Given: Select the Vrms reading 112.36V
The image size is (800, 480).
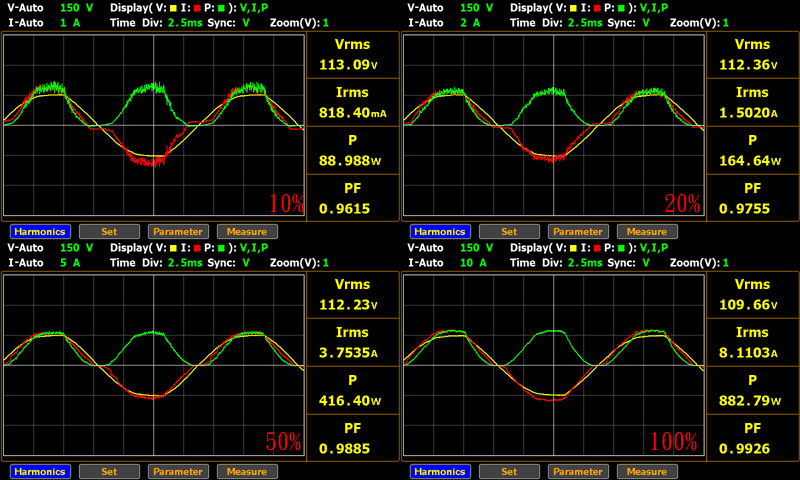Looking at the screenshot, I should 748,65.
